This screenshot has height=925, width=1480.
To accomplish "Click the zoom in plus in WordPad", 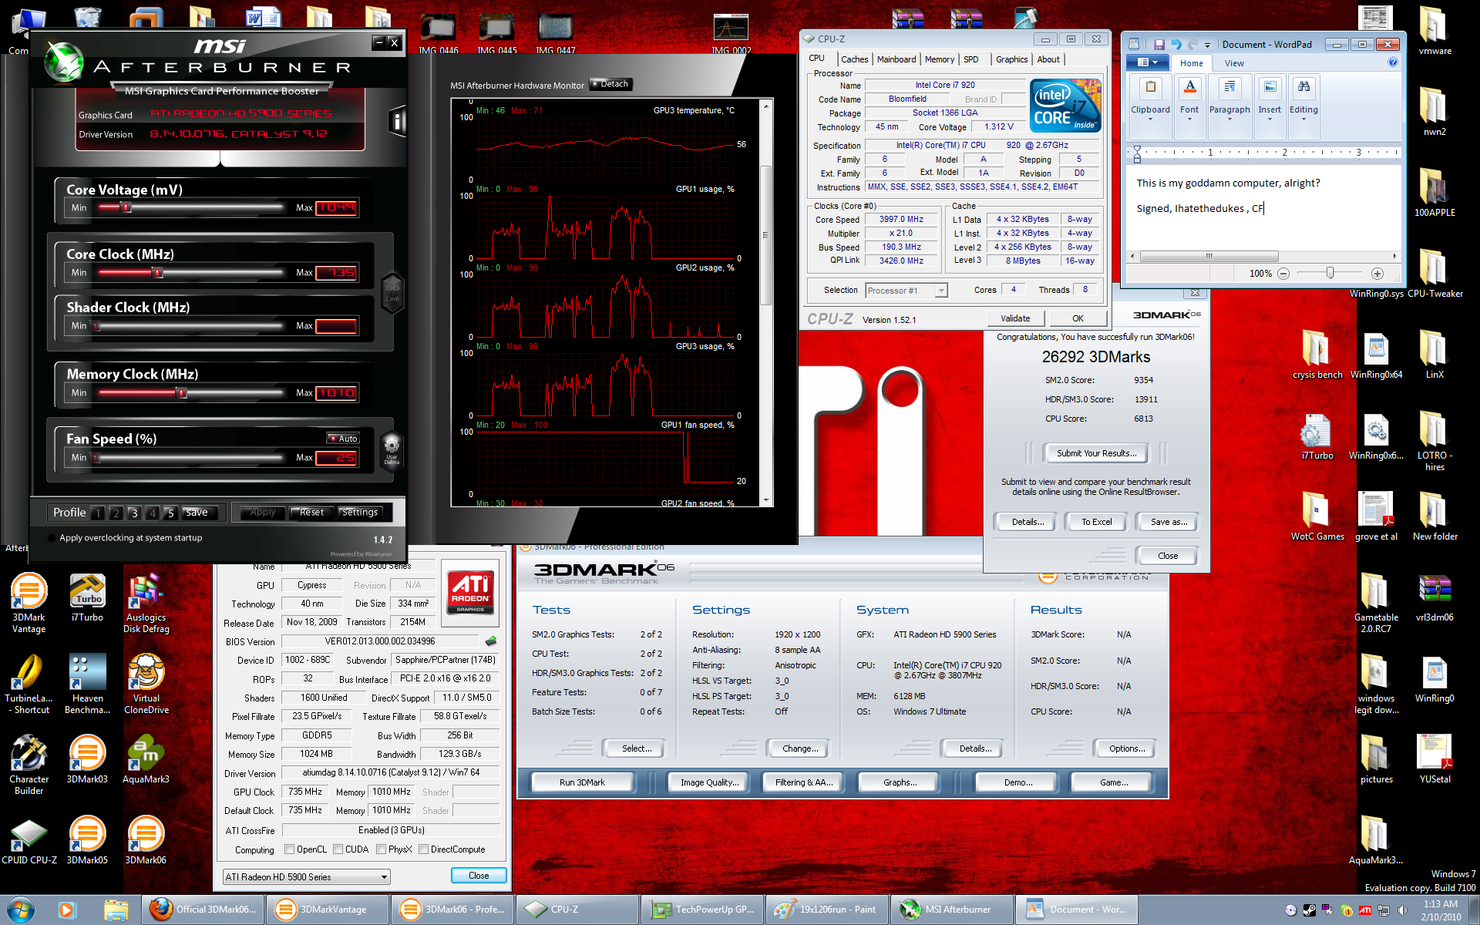I will 1377,273.
